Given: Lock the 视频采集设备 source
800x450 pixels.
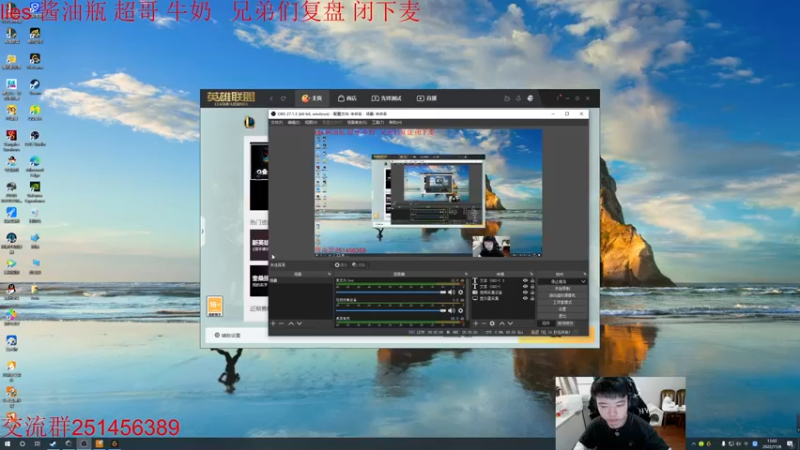Looking at the screenshot, I should 532,292.
